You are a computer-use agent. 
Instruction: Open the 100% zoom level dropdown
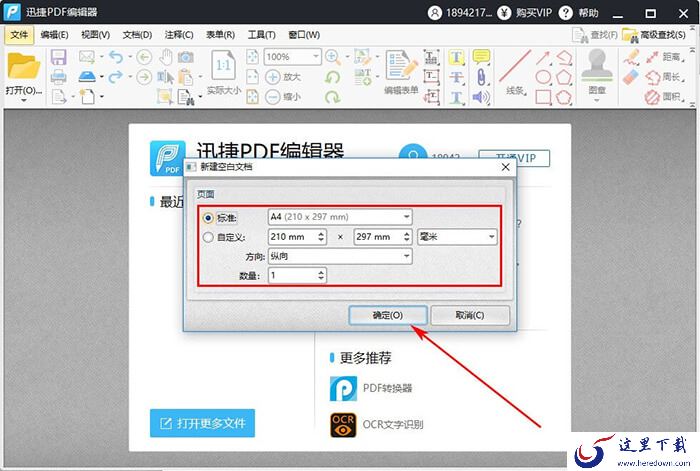tap(293, 57)
